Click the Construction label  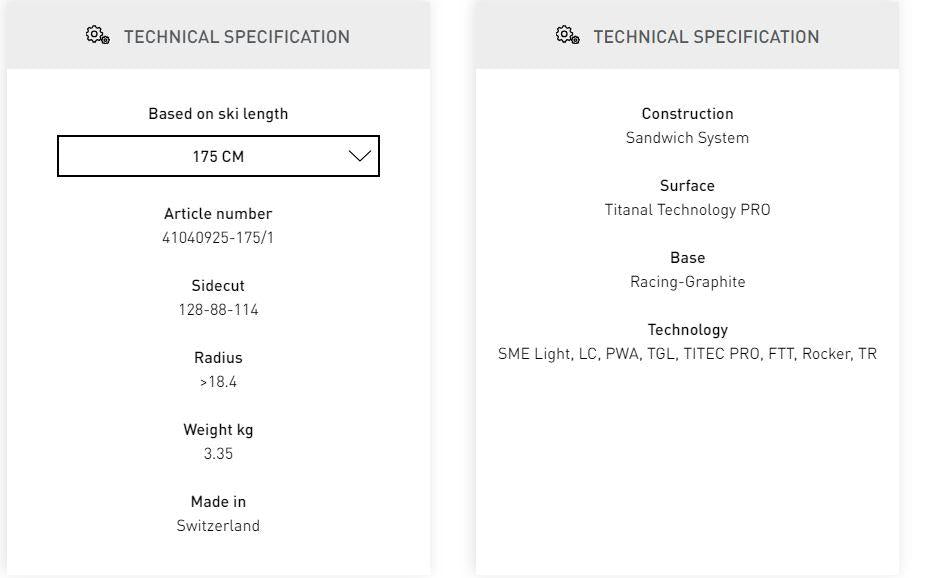[x=687, y=114]
